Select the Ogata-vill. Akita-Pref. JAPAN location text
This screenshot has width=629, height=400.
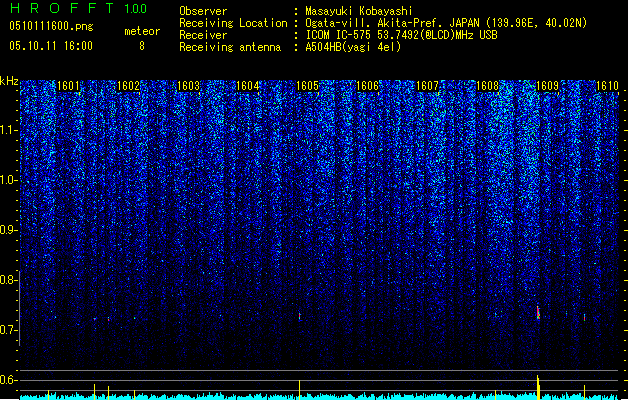tap(446, 23)
